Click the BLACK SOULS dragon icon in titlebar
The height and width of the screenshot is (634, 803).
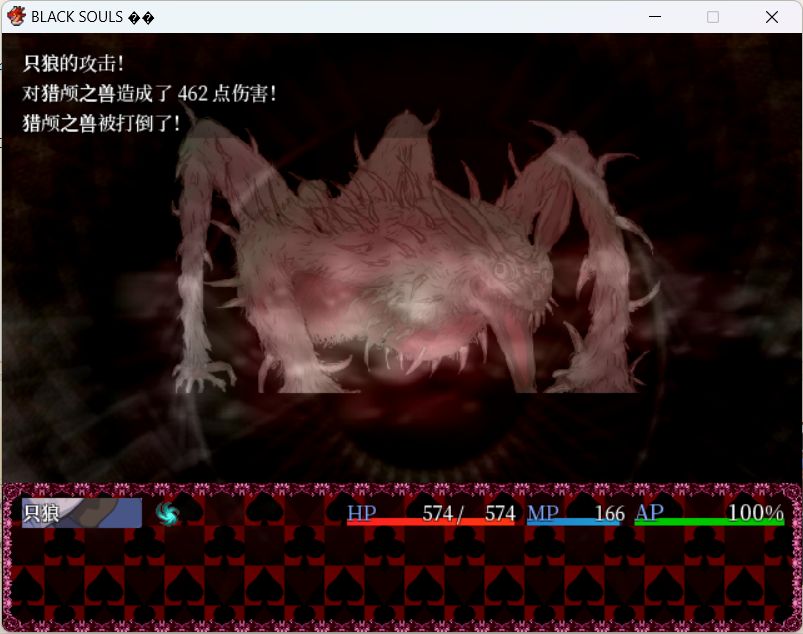tap(17, 16)
